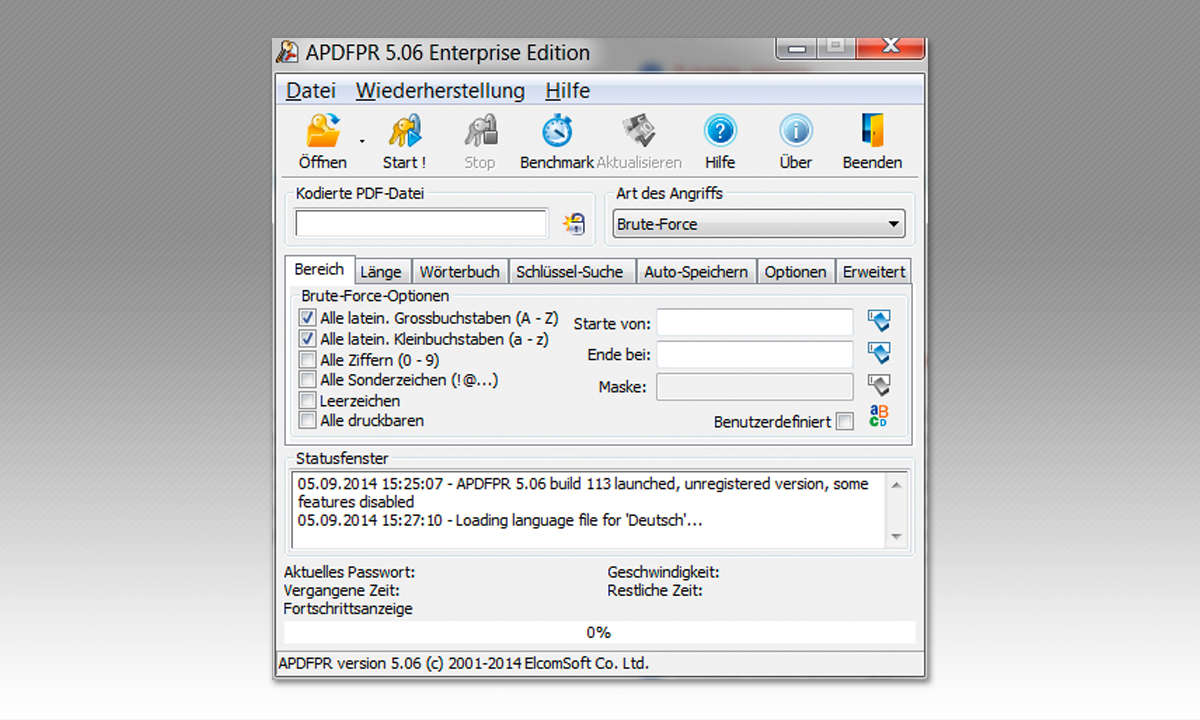Click the 'Fortschrittsanzeige' label
1200x720 pixels.
point(348,609)
